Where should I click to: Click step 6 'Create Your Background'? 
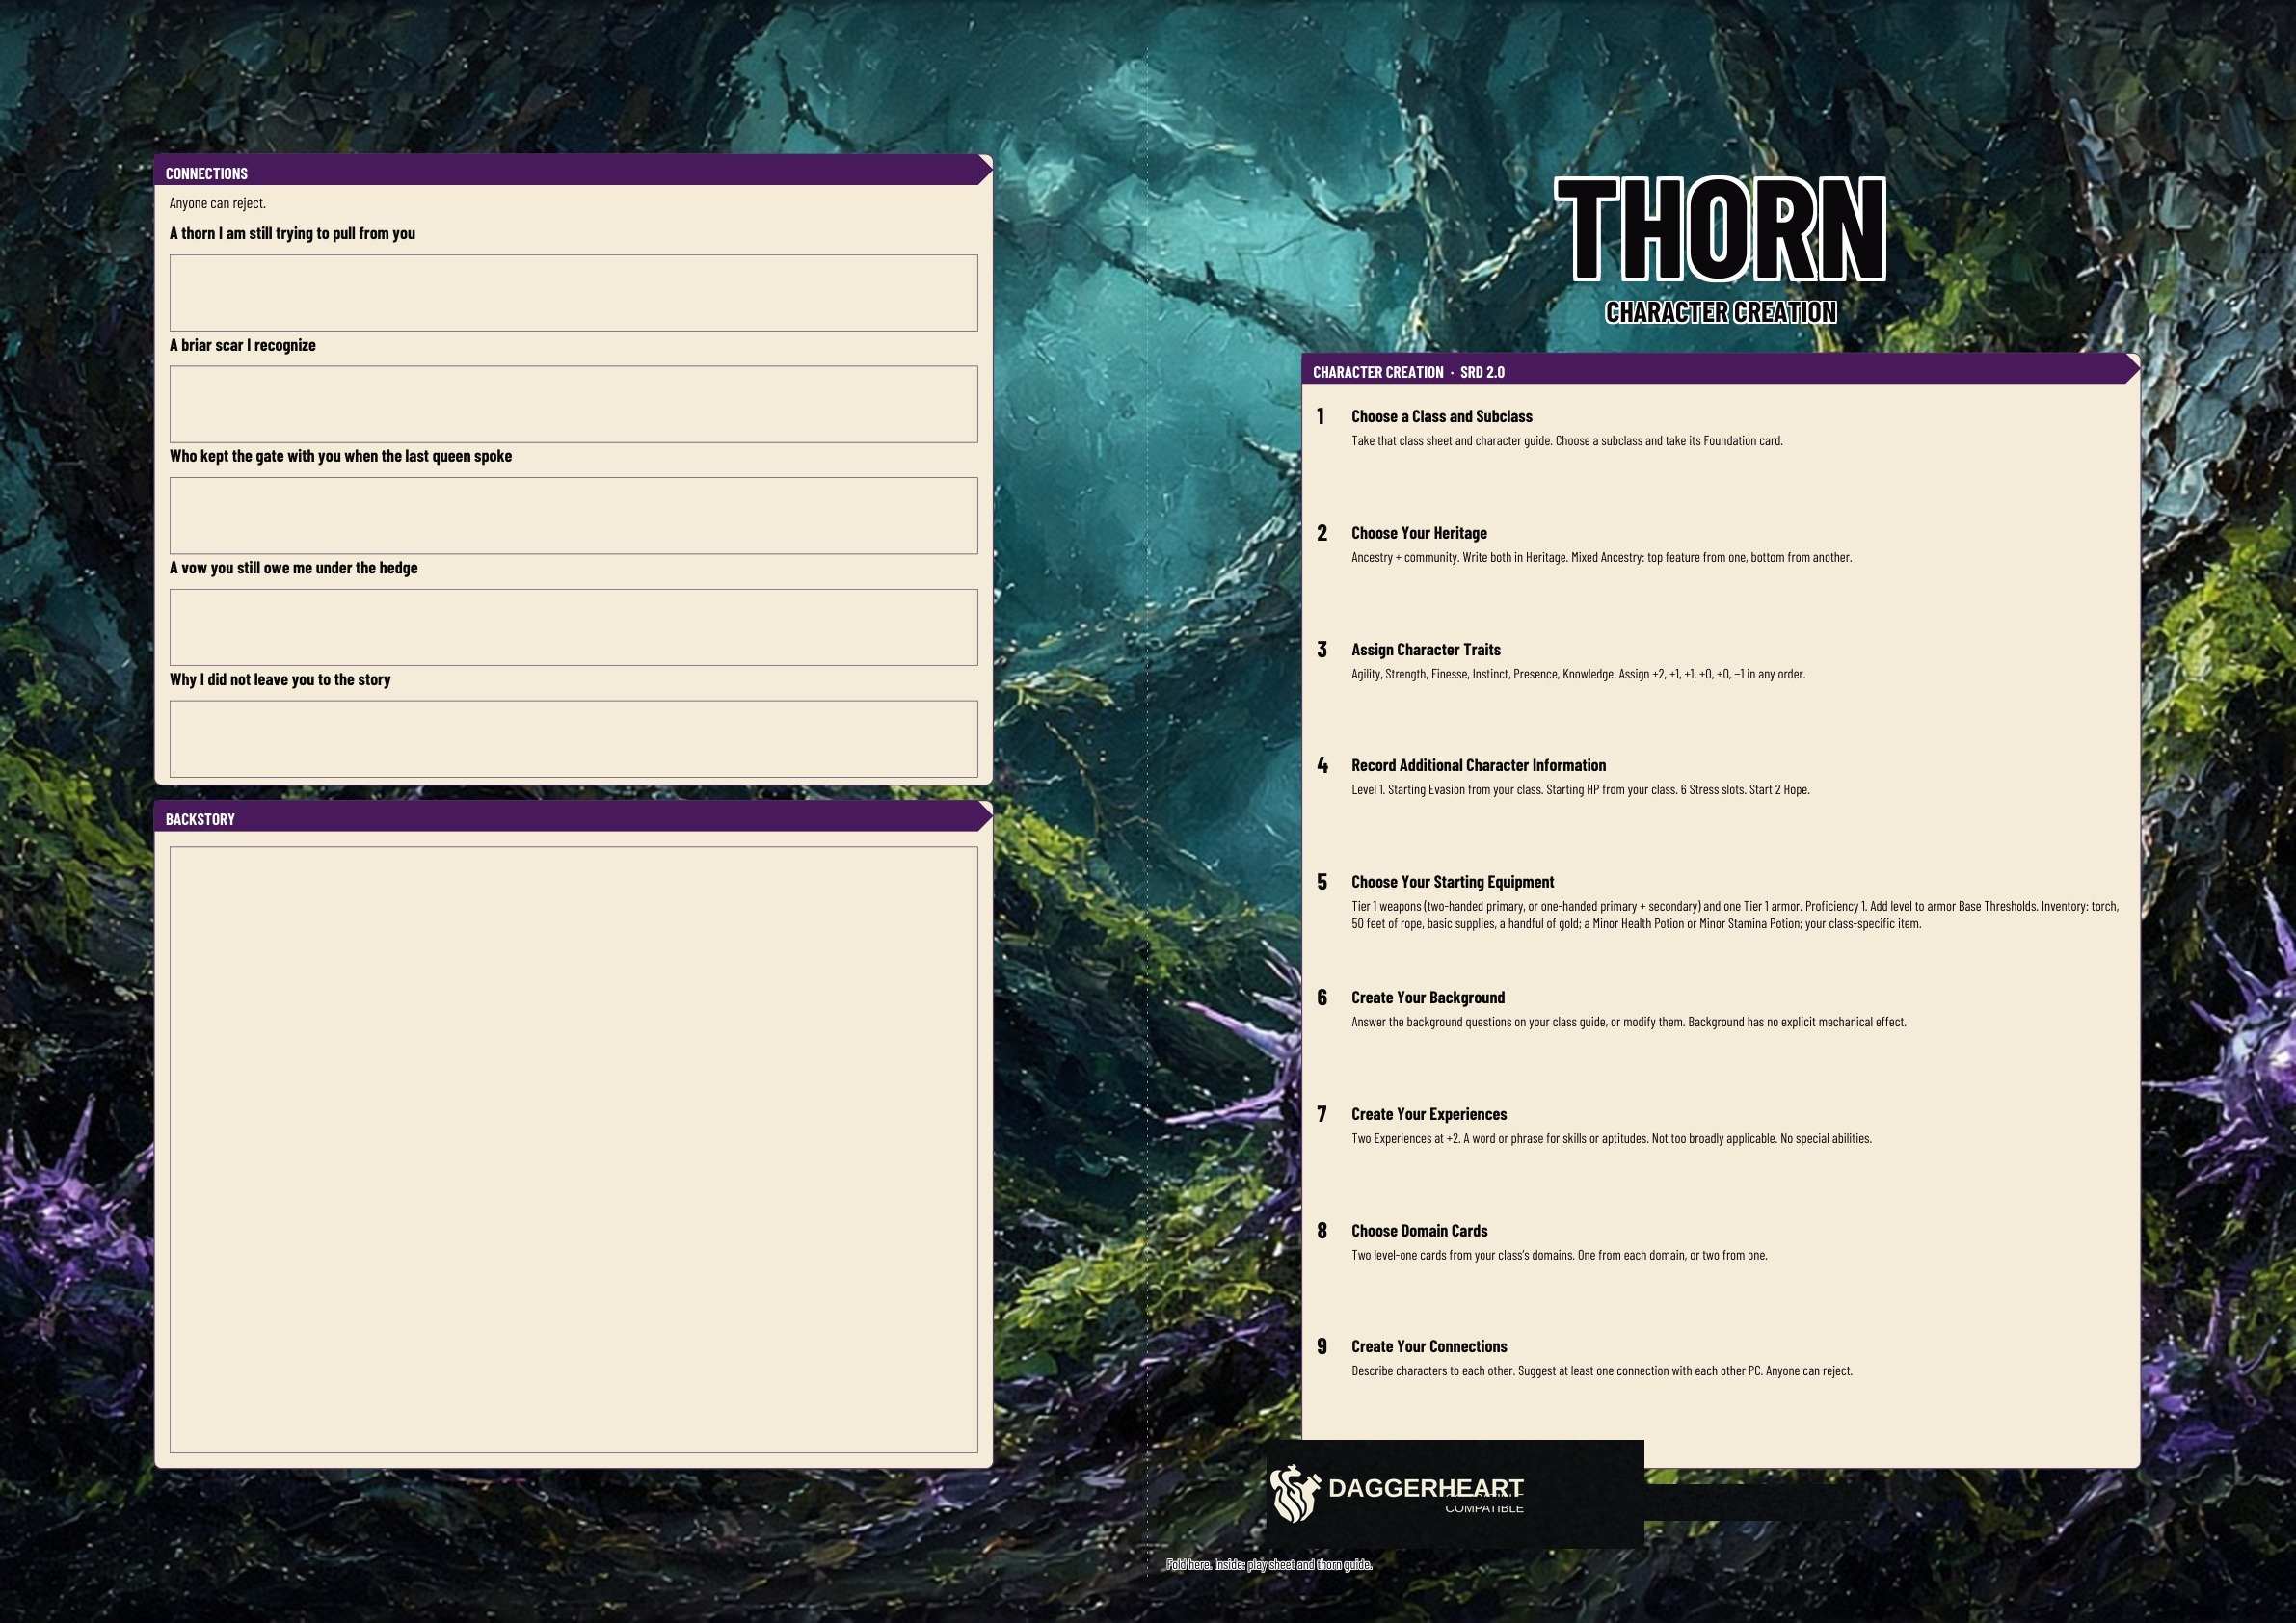(1427, 997)
